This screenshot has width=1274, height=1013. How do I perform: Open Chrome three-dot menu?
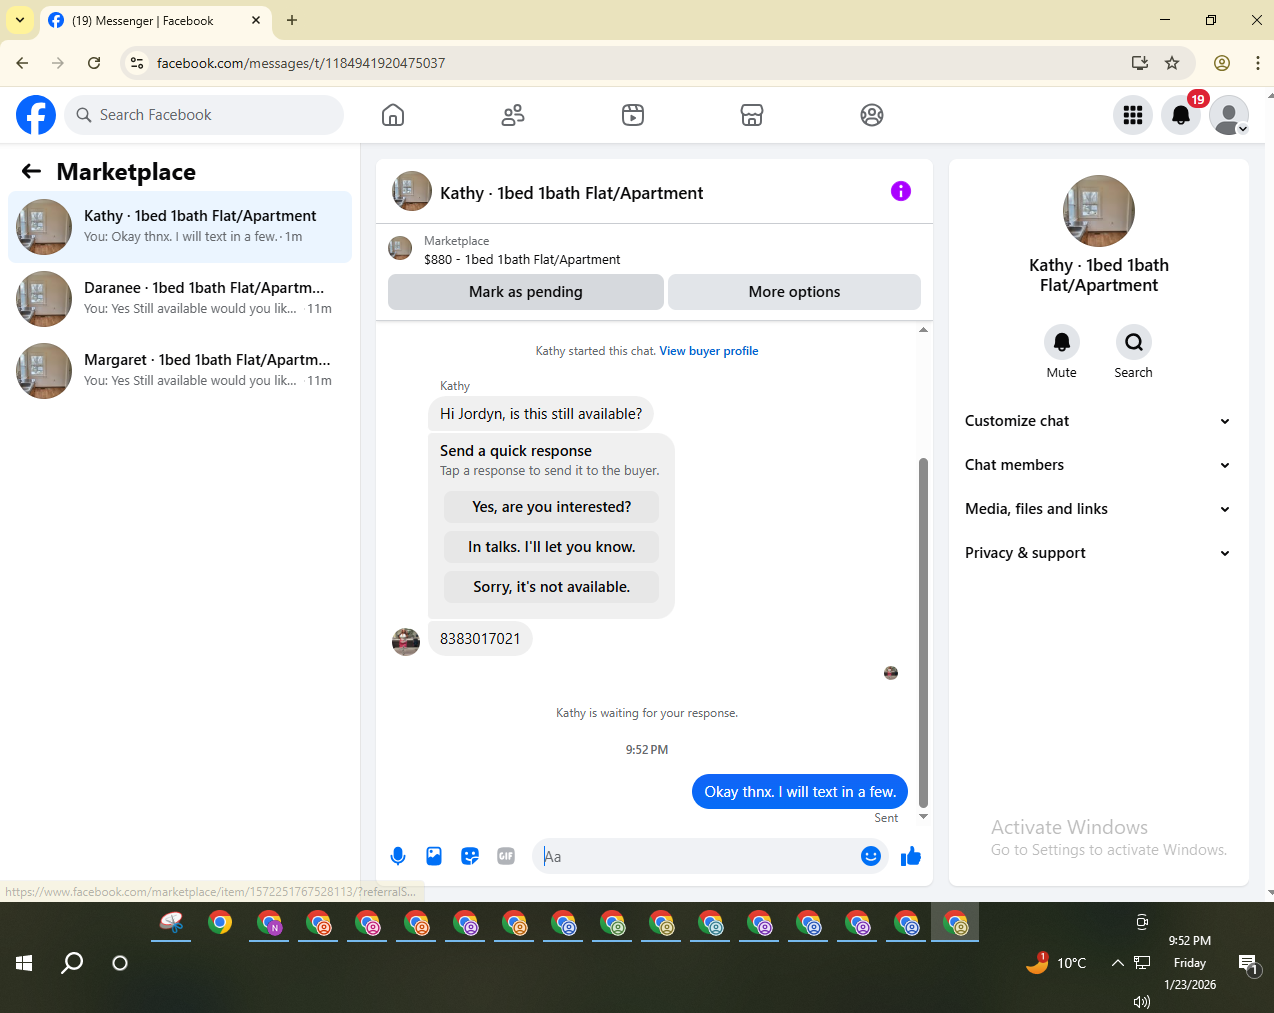[x=1257, y=63]
